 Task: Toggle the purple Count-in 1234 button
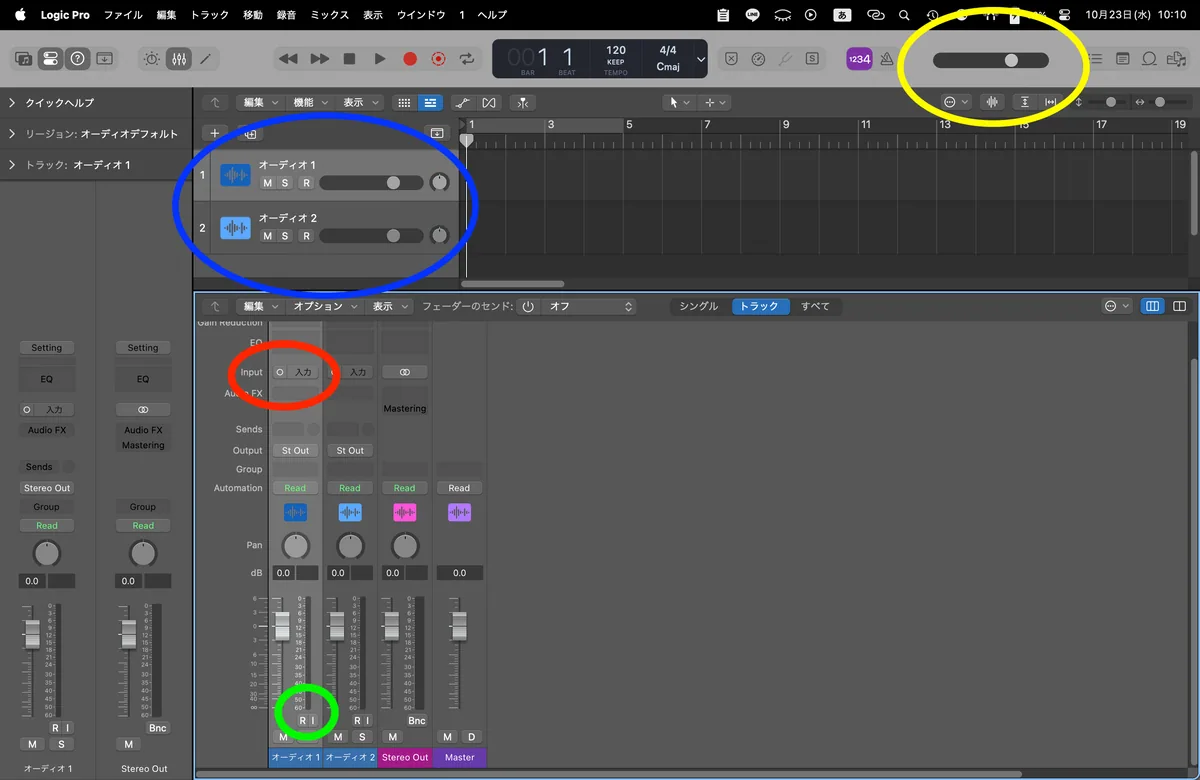(x=858, y=59)
